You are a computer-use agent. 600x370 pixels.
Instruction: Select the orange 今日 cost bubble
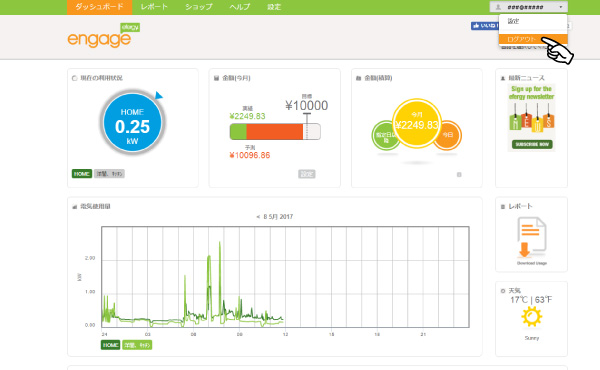(449, 135)
